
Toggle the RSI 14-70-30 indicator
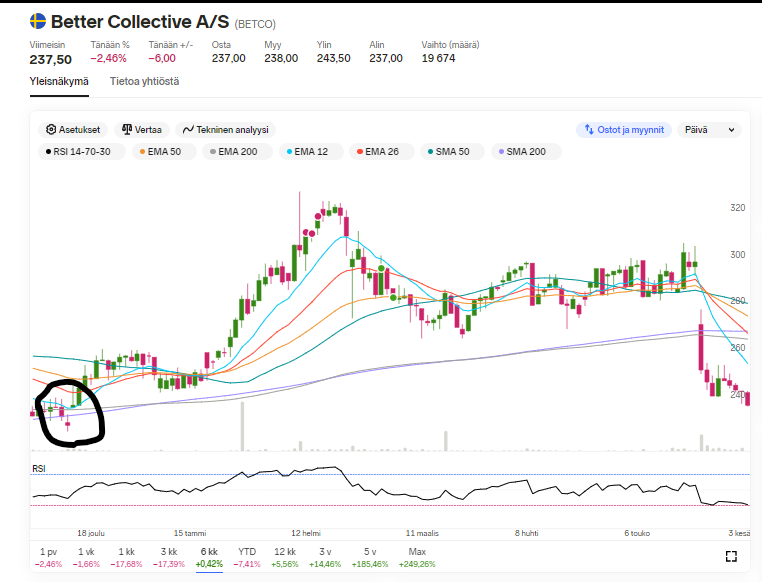tap(82, 152)
